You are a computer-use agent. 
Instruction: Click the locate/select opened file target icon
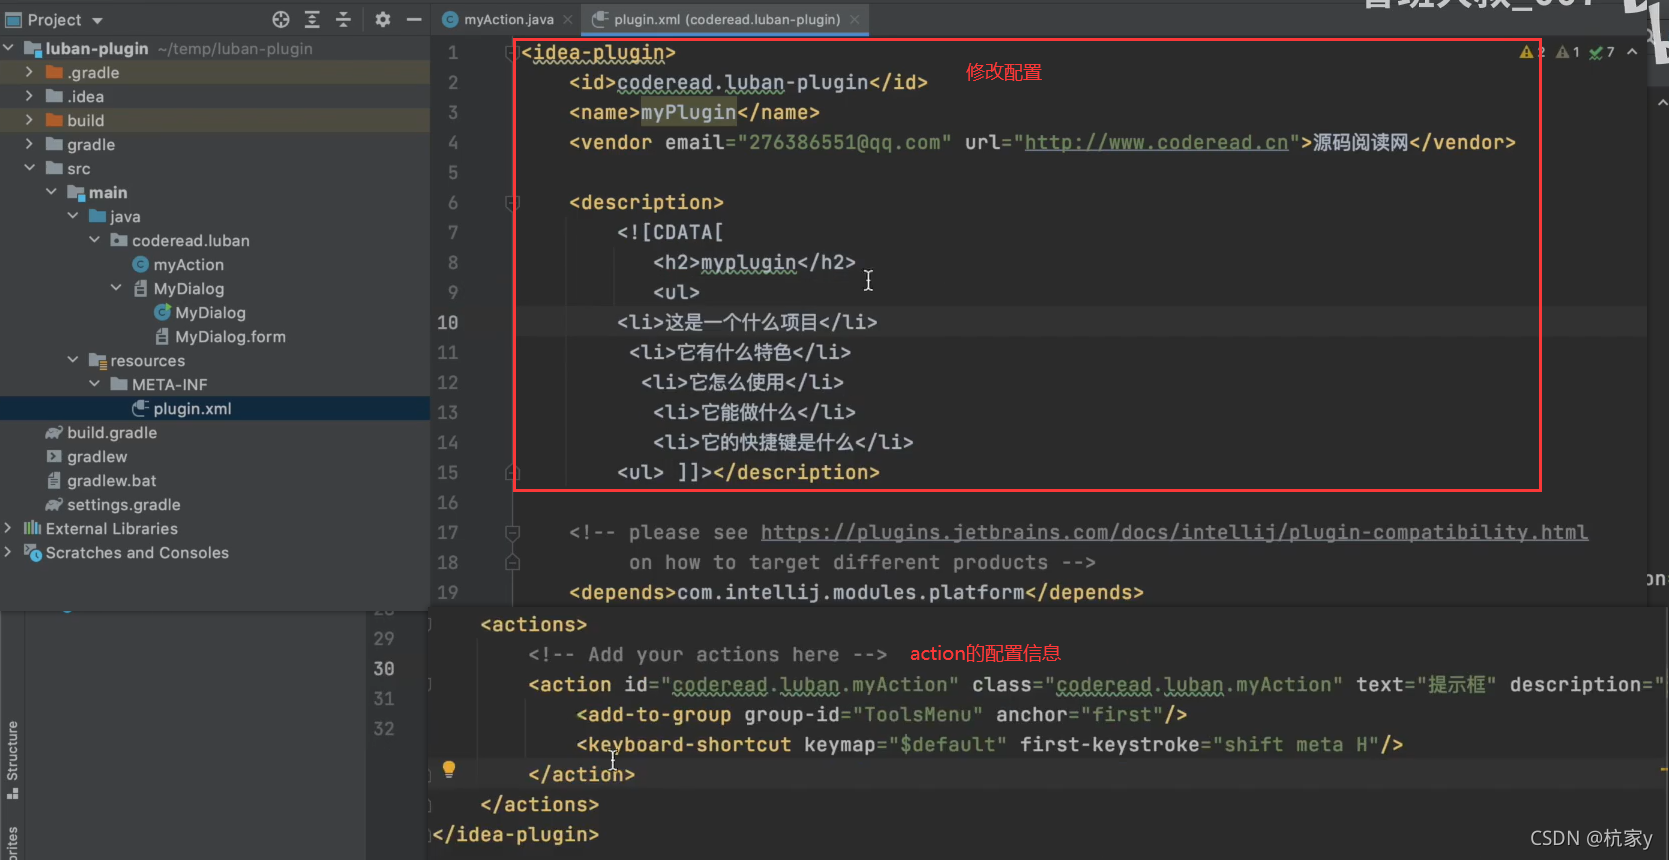tap(281, 19)
